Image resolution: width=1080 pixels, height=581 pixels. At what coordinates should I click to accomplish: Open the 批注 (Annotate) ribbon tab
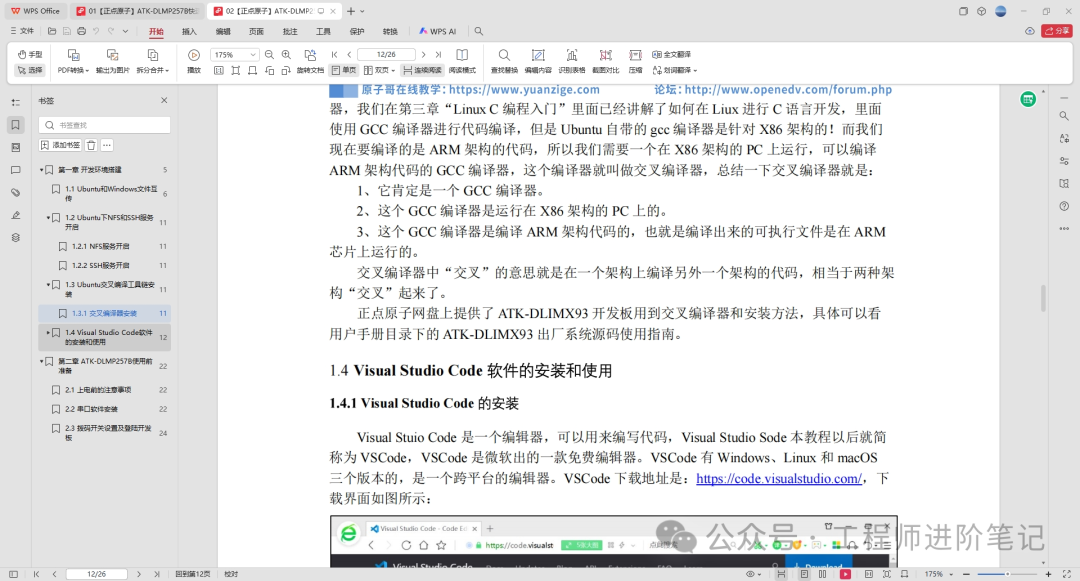(x=290, y=31)
